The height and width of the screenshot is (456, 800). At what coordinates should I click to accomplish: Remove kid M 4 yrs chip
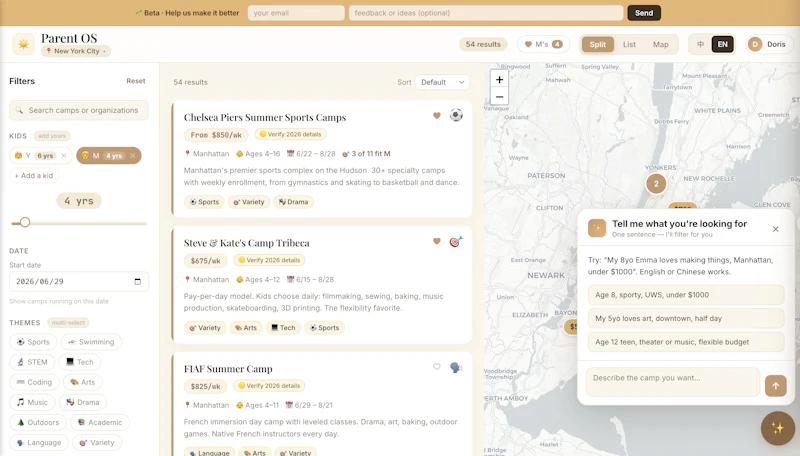click(133, 156)
